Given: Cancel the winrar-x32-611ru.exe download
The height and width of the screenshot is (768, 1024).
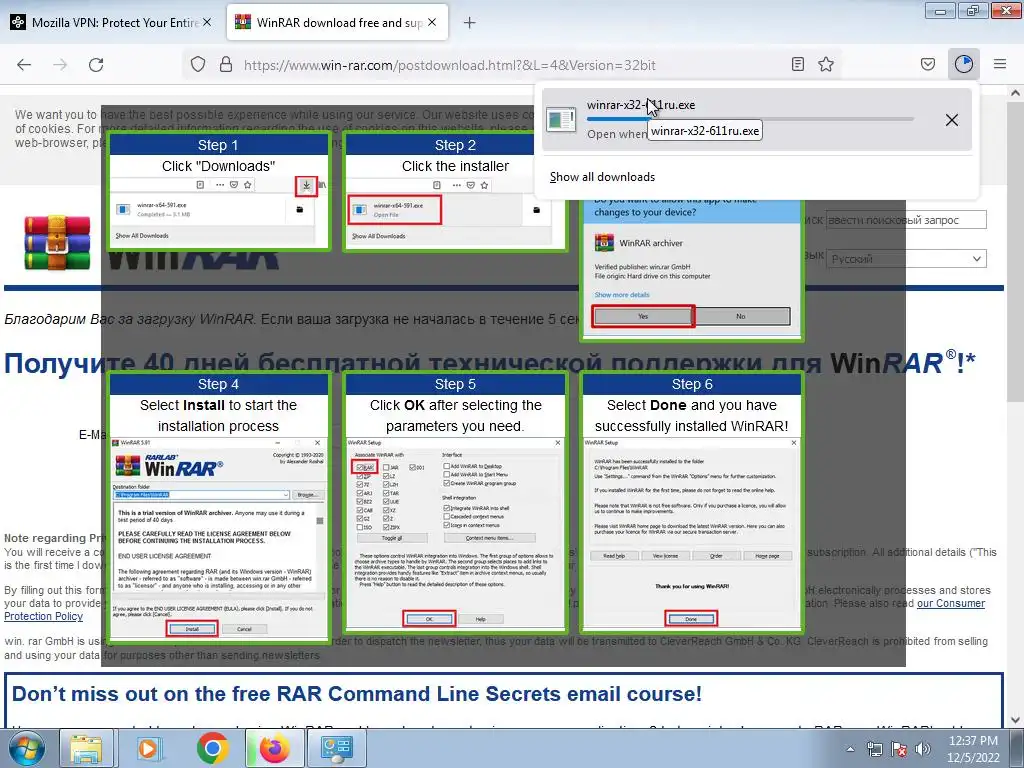Looking at the screenshot, I should tap(952, 120).
